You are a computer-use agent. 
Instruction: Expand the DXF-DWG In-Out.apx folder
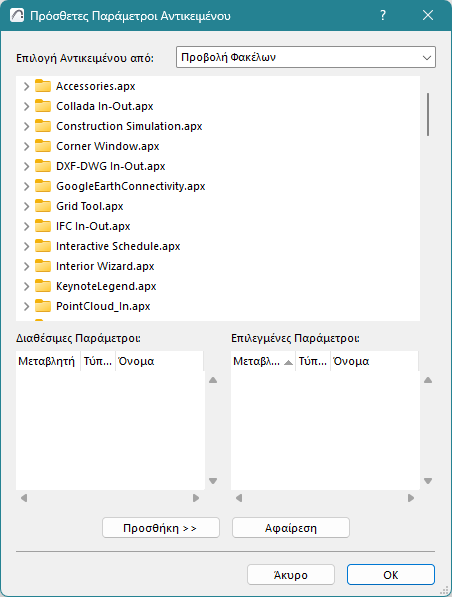tap(26, 166)
